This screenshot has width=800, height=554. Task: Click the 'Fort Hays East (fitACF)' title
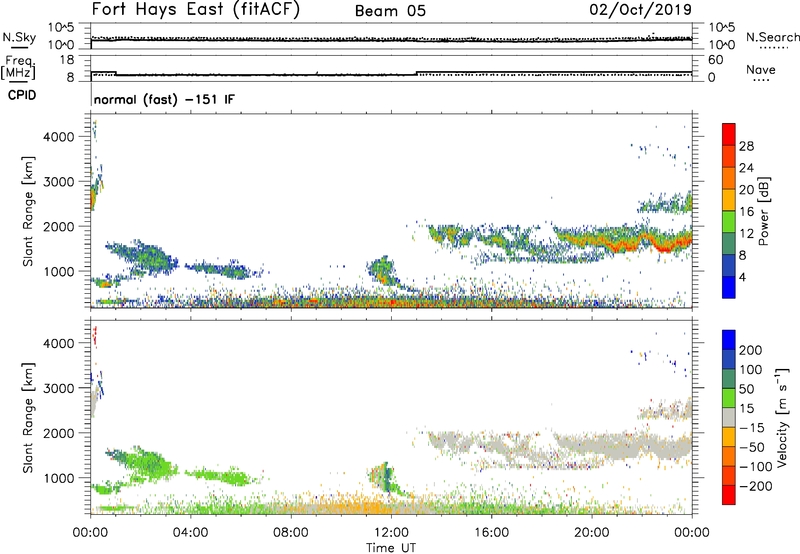pos(195,10)
